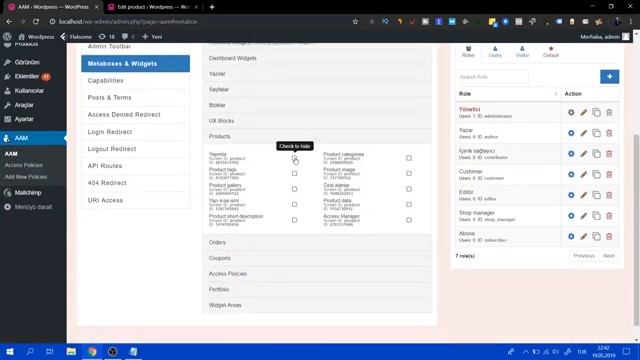Image resolution: width=640 pixels, height=360 pixels.
Task: Clone the Abone role
Action: (596, 236)
